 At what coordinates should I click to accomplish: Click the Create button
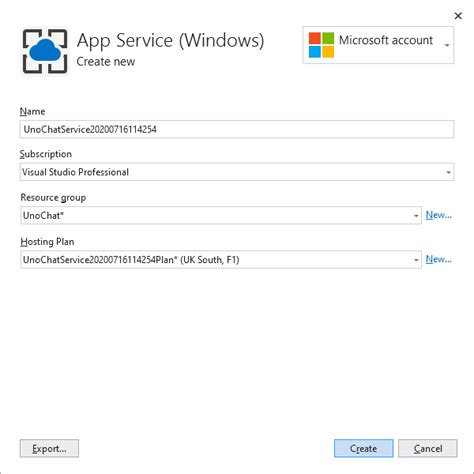pos(364,448)
